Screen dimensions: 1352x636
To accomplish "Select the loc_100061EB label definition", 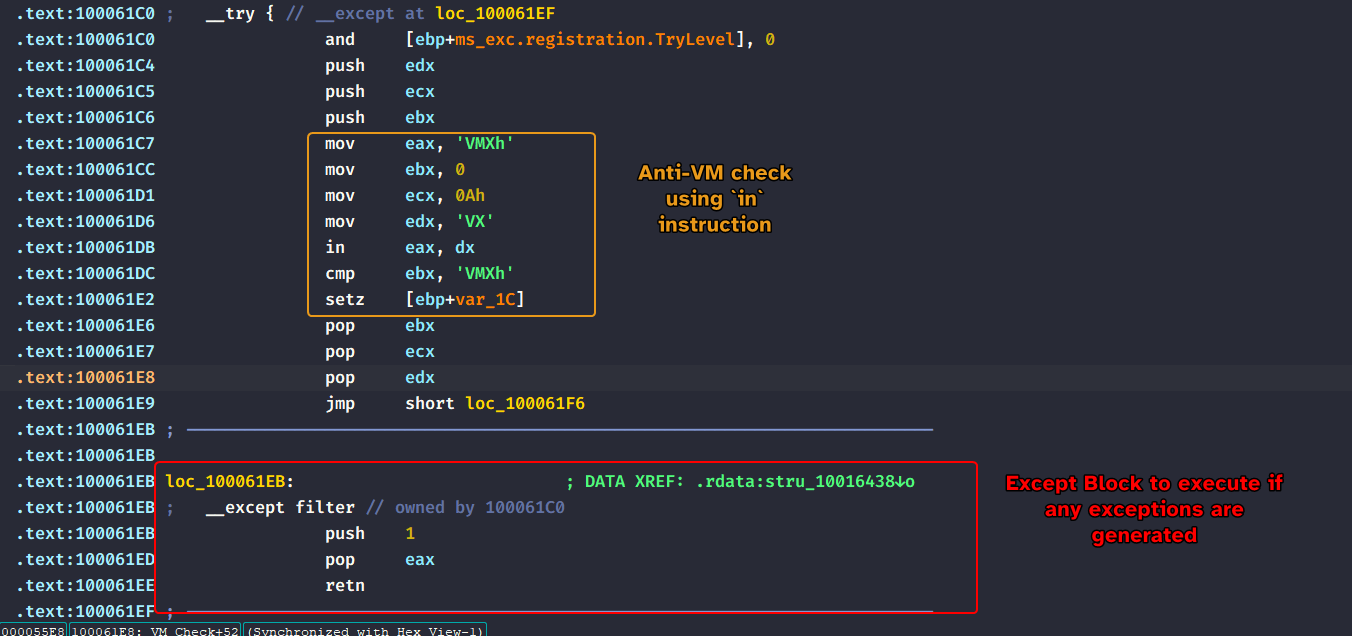I will (229, 482).
